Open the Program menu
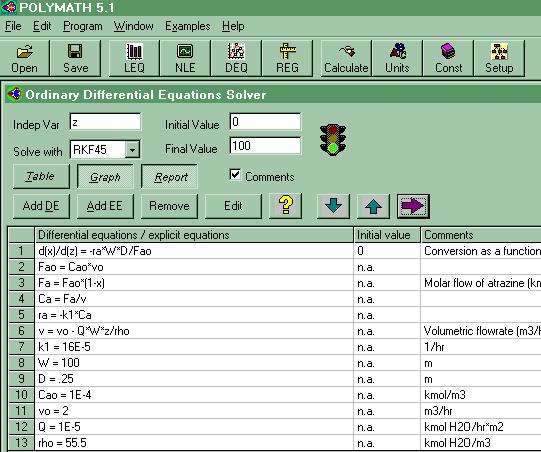 (x=83, y=26)
